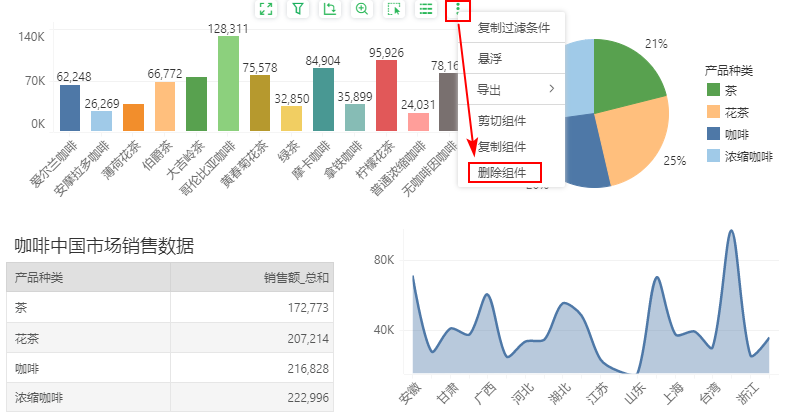Click the value 172,773 in the table

[x=308, y=308]
